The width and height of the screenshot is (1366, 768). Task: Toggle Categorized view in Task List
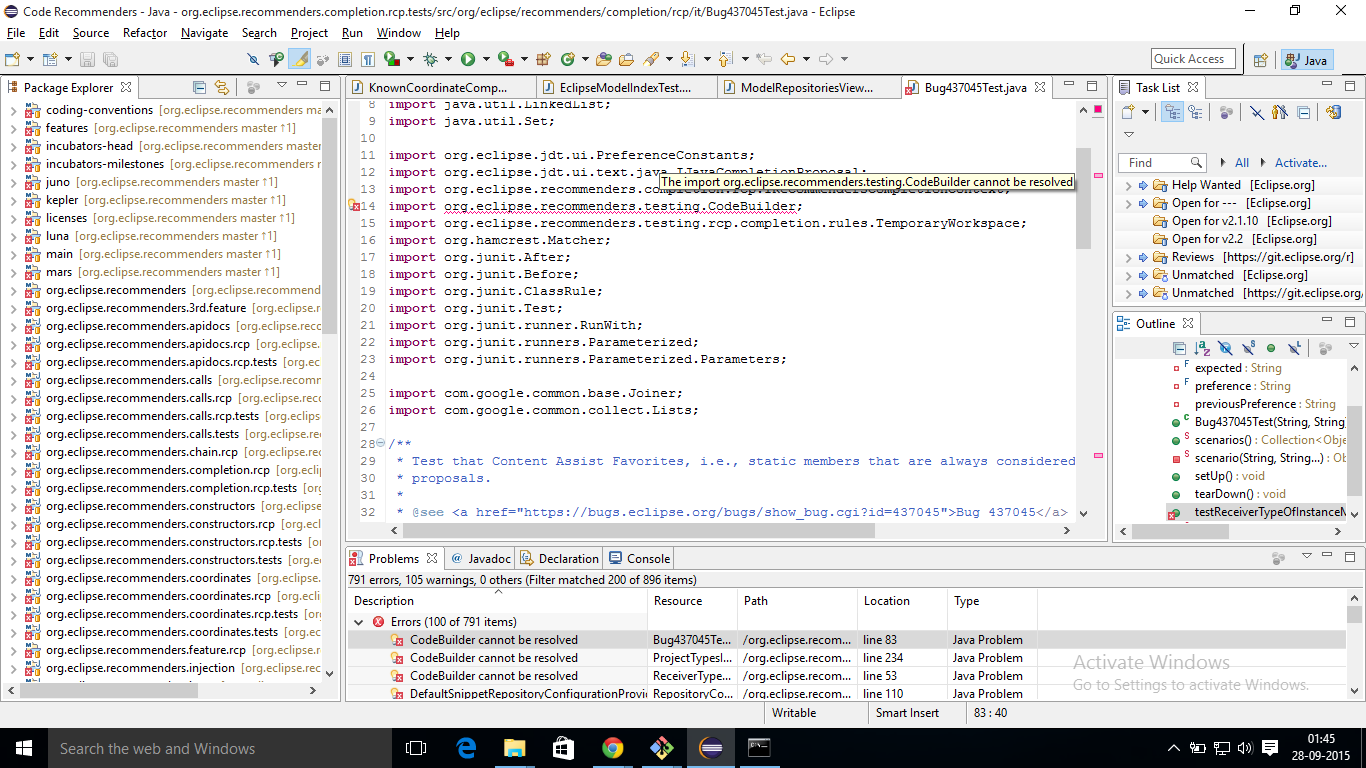(1171, 112)
